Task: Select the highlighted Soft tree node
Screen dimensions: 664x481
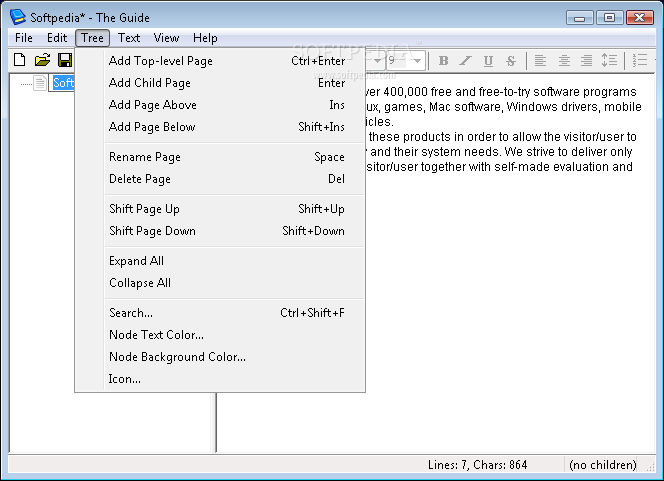Action: pyautogui.click(x=63, y=83)
